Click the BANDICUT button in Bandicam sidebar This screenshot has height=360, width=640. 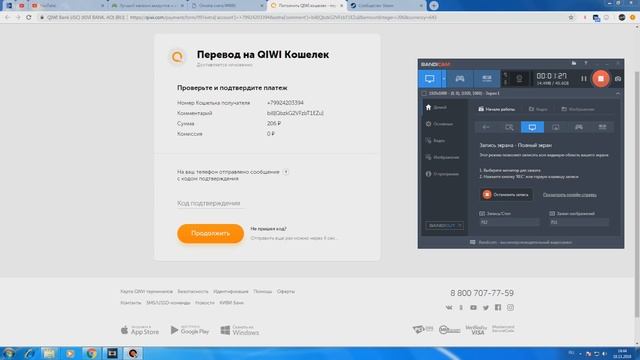point(444,225)
